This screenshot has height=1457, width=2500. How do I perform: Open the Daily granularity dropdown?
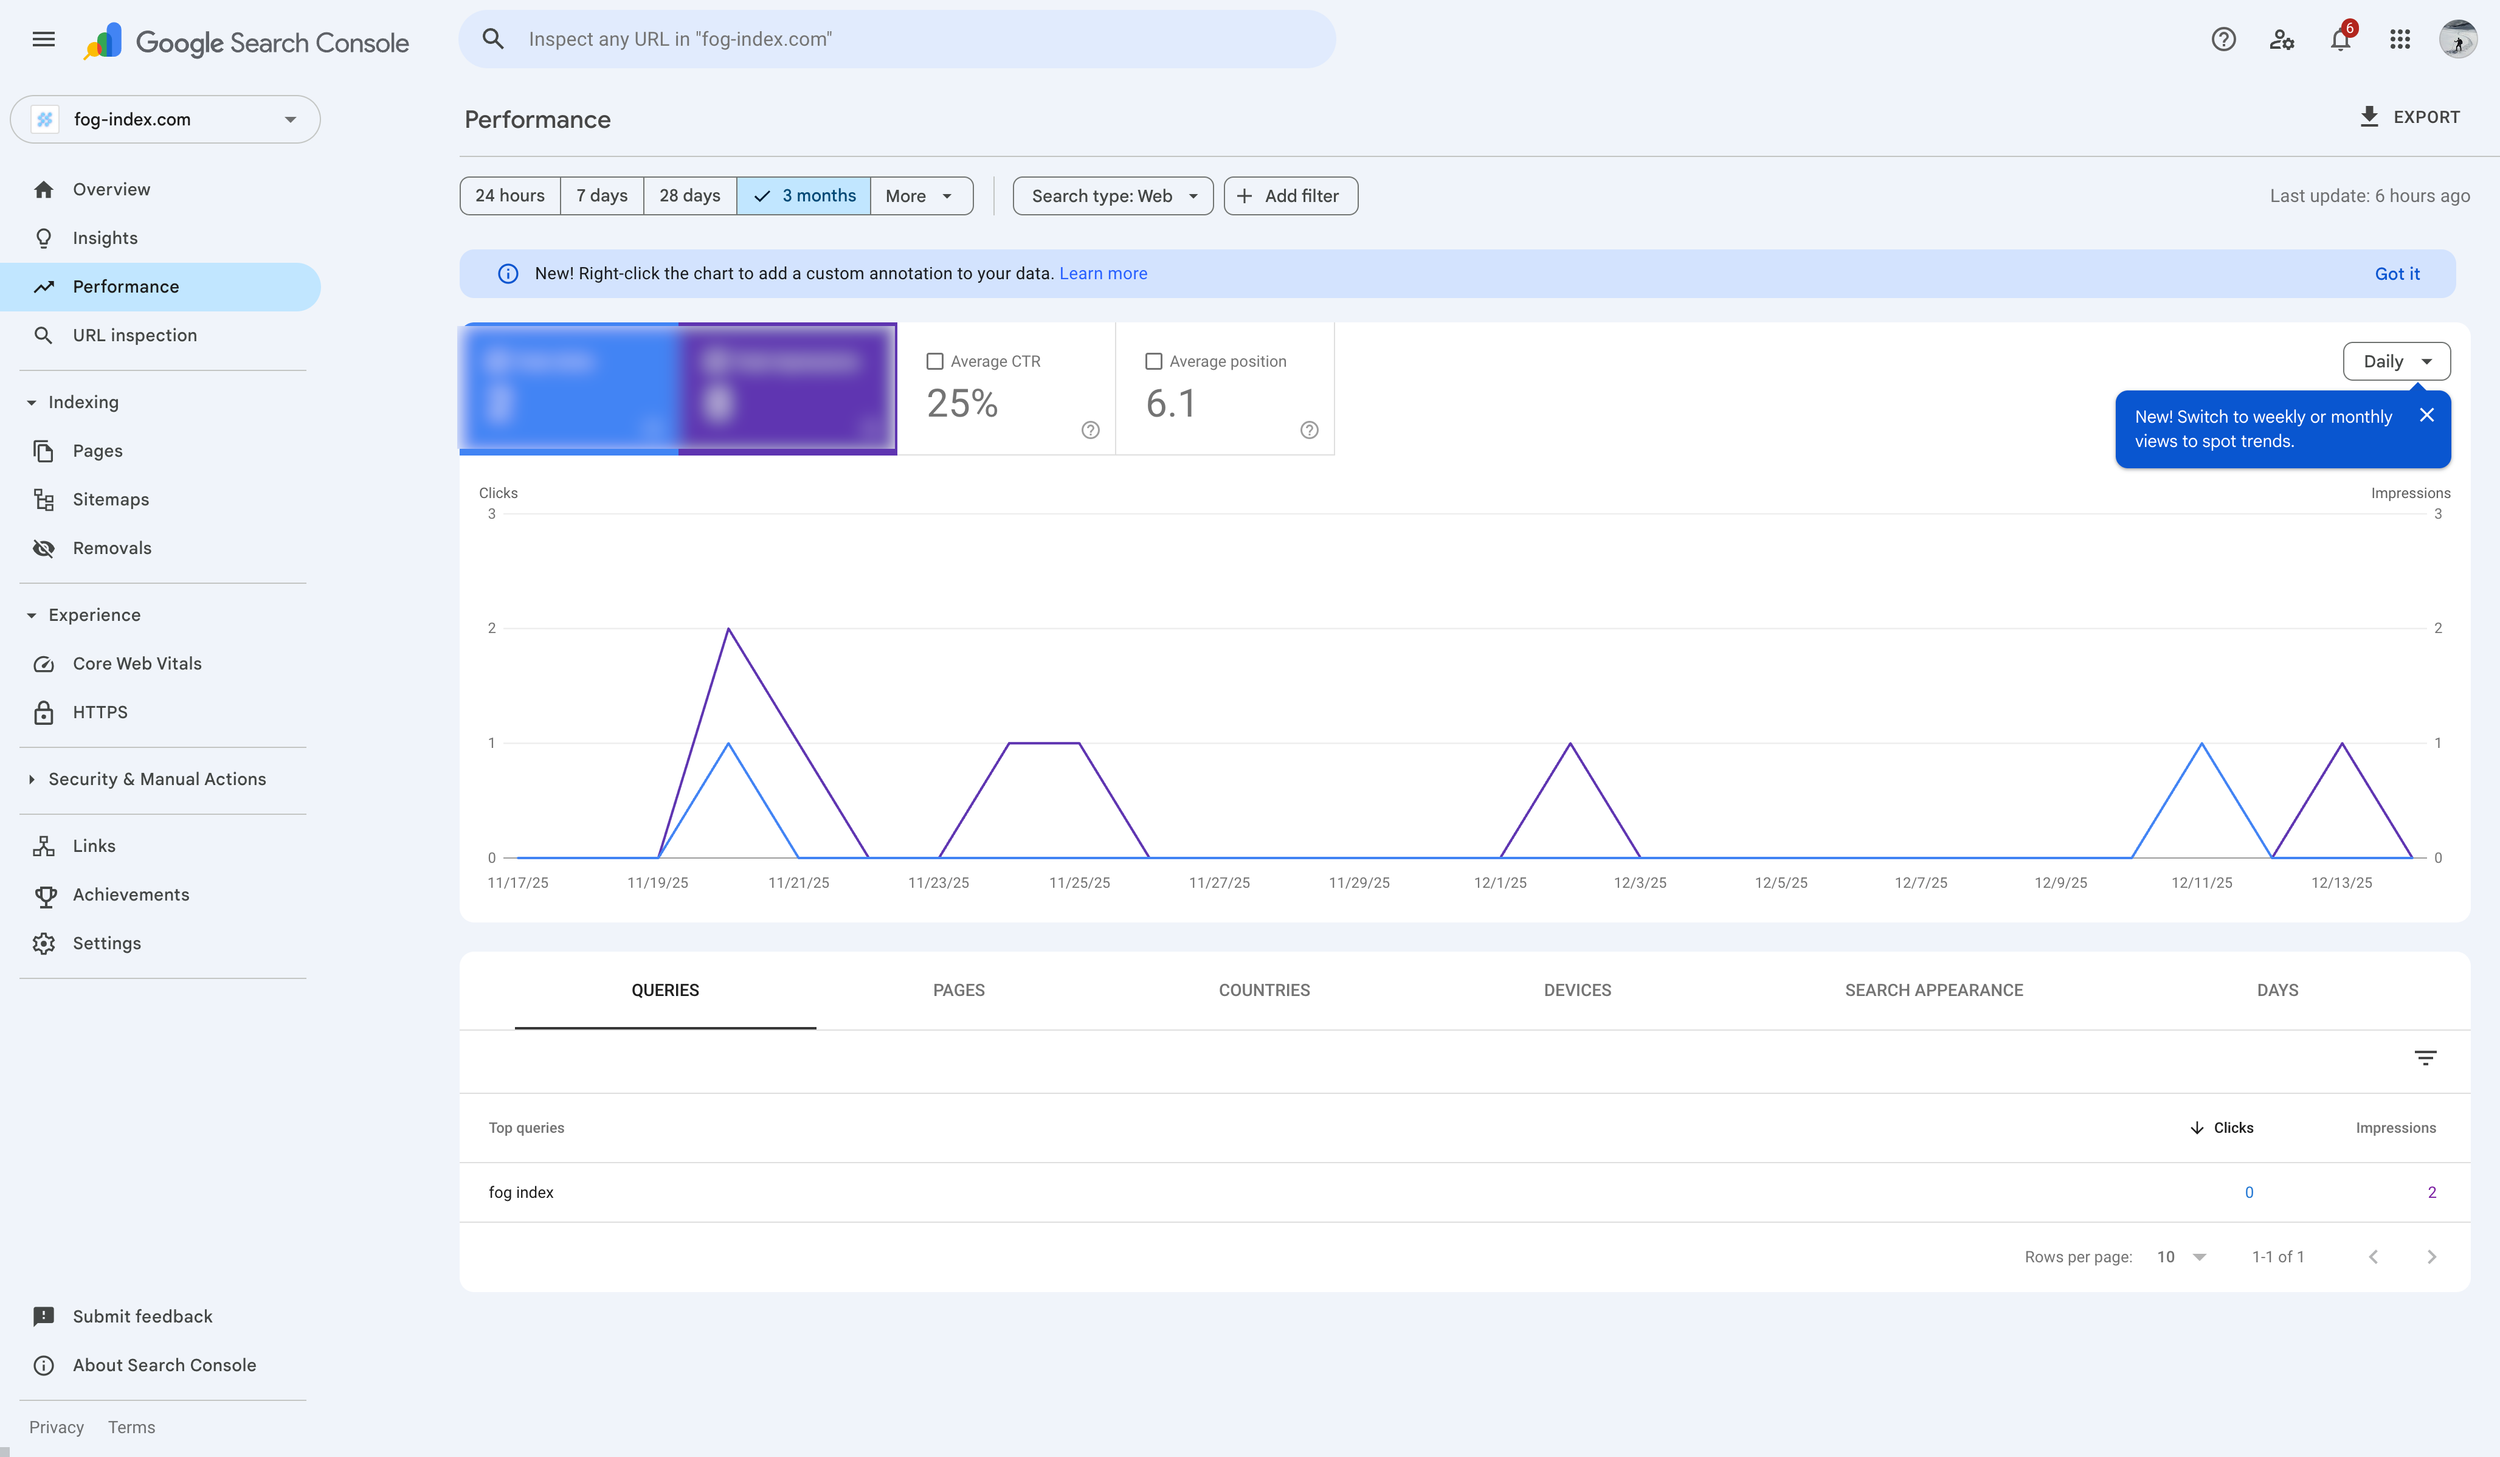pyautogui.click(x=2396, y=361)
